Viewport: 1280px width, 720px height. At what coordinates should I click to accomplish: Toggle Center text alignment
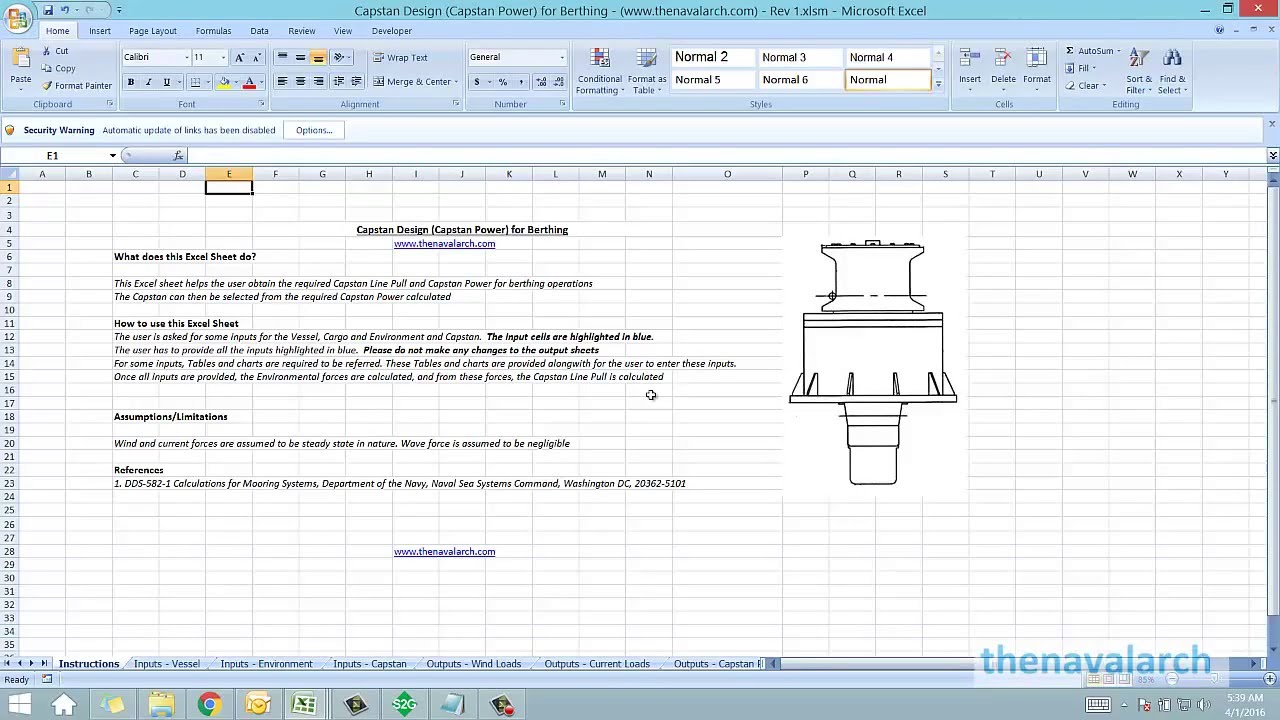[x=300, y=82]
